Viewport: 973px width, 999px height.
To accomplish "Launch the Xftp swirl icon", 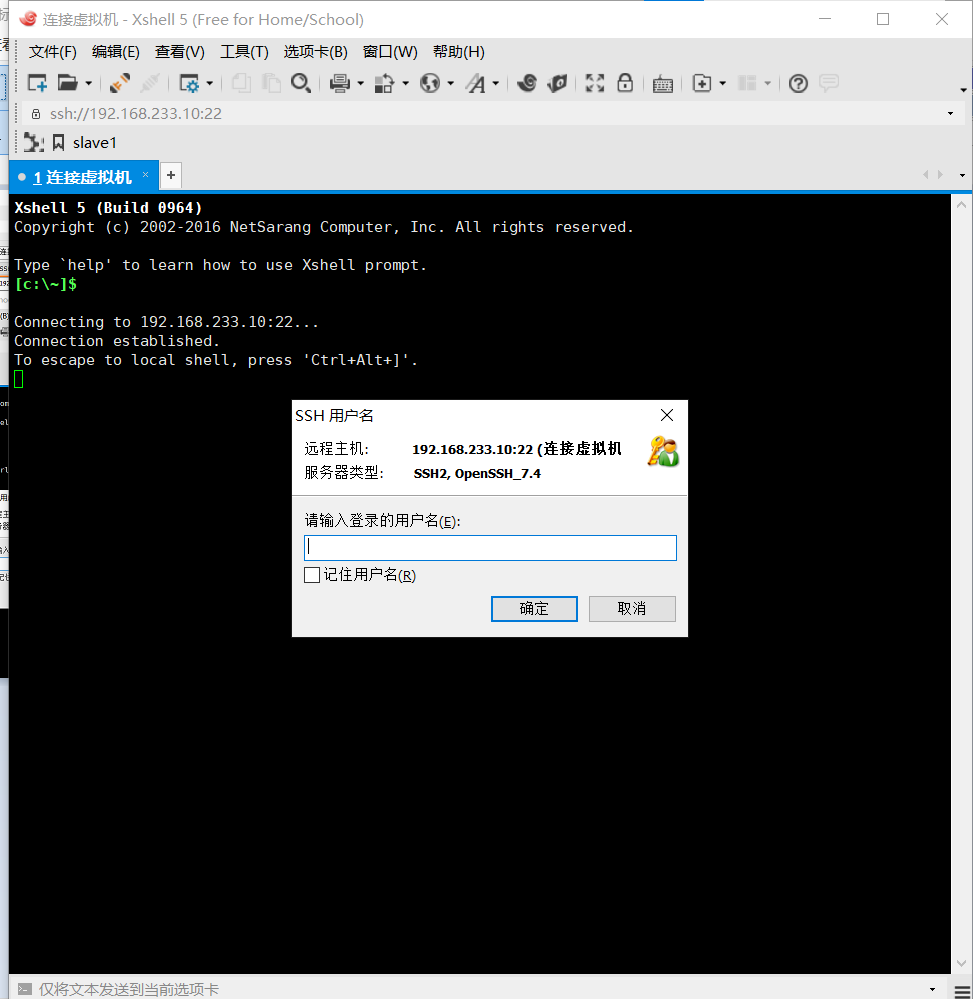I will [527, 83].
